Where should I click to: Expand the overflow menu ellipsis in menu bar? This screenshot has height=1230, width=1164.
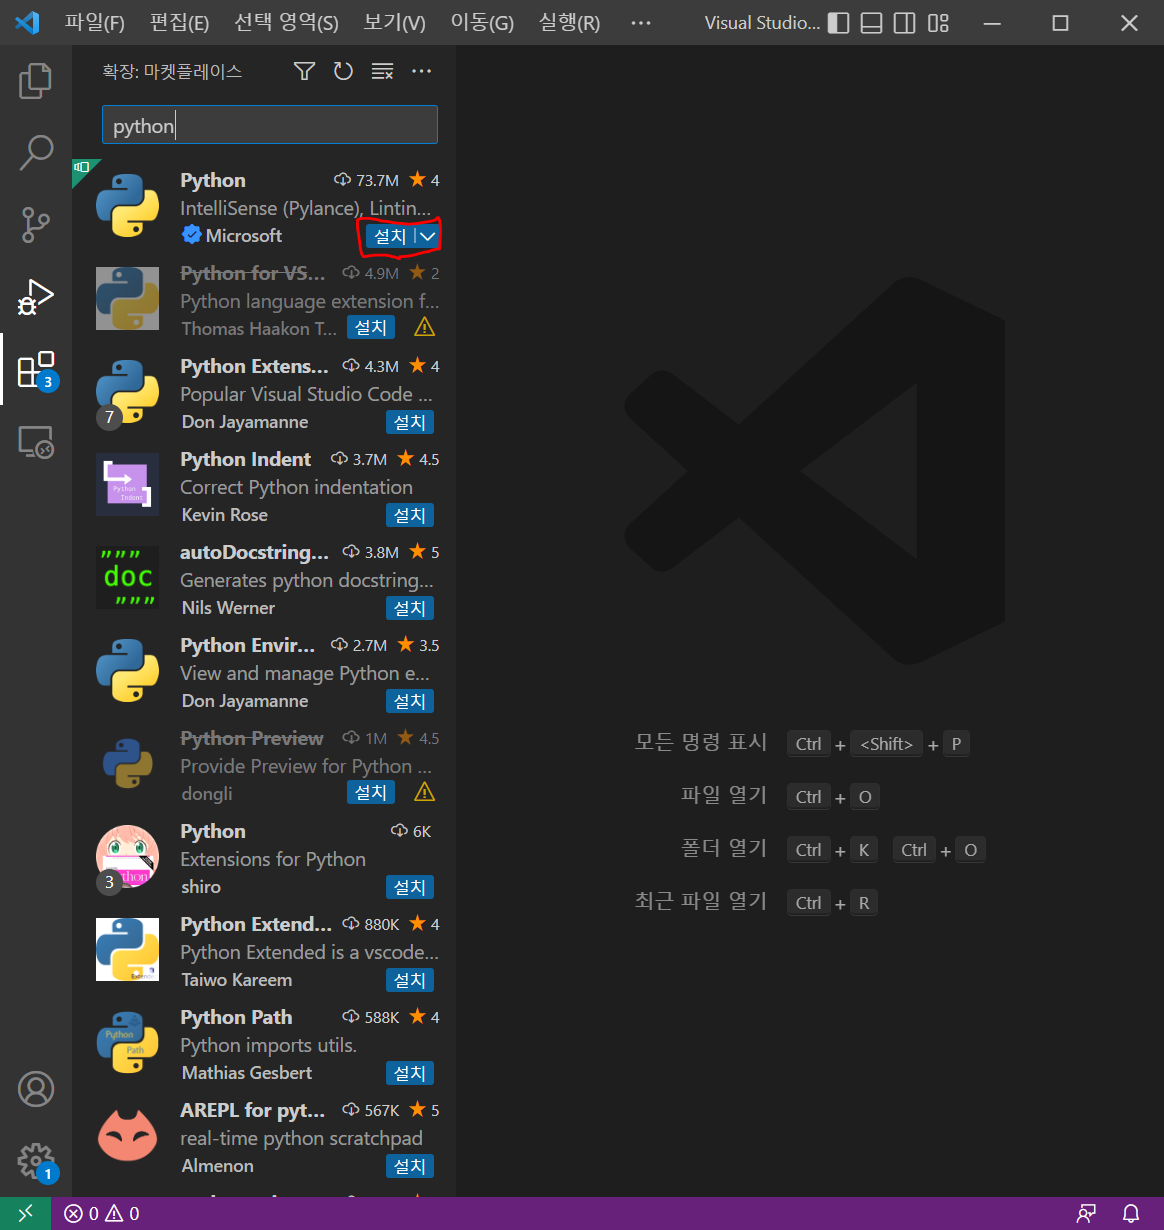pos(641,22)
